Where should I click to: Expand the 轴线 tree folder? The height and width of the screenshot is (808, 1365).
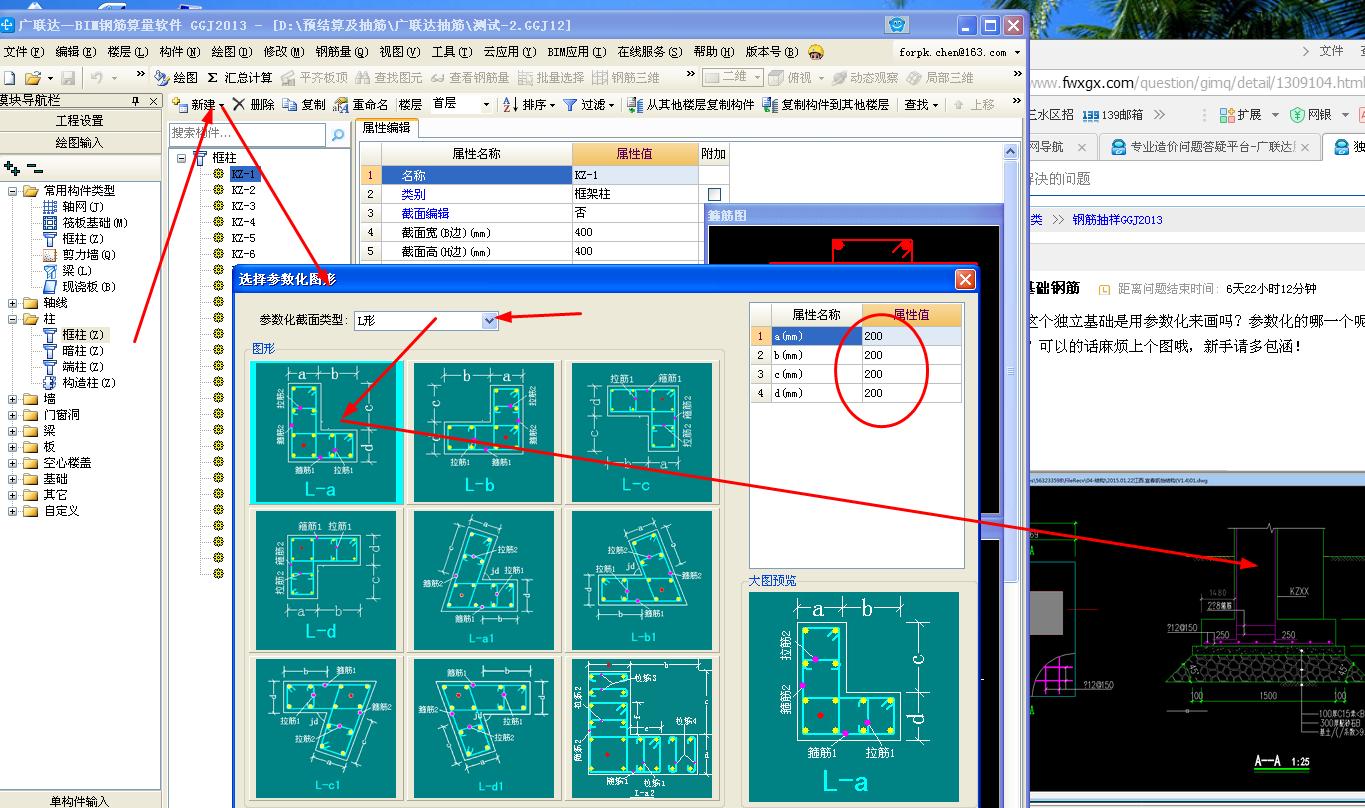coord(13,303)
